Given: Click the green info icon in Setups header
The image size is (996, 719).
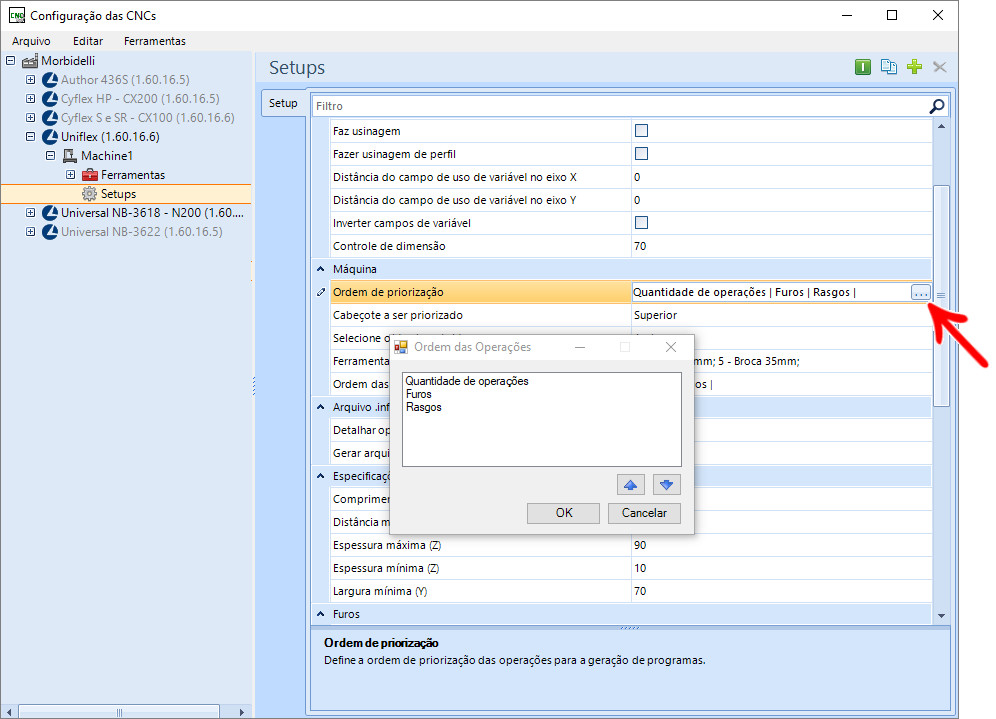Looking at the screenshot, I should [863, 67].
